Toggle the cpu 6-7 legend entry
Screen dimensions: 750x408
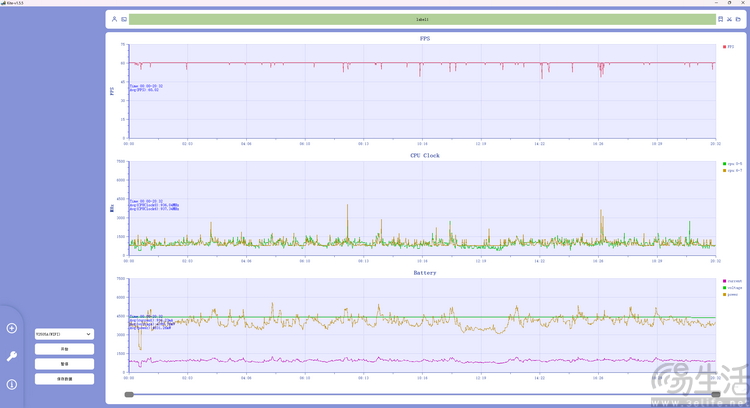(731, 170)
